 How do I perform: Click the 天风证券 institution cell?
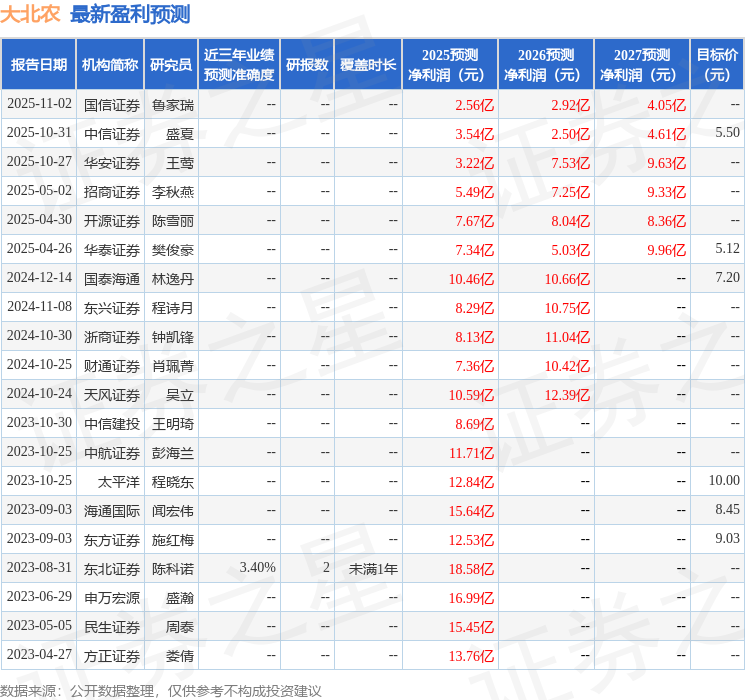point(112,395)
